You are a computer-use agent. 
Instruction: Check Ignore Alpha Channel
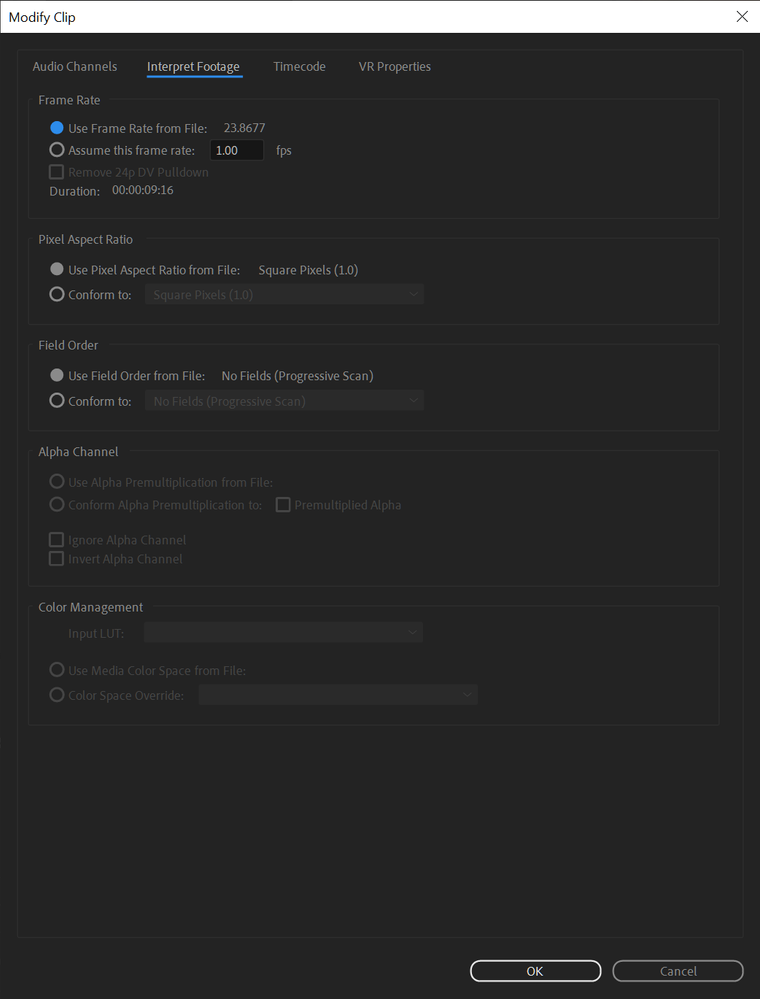[57, 540]
